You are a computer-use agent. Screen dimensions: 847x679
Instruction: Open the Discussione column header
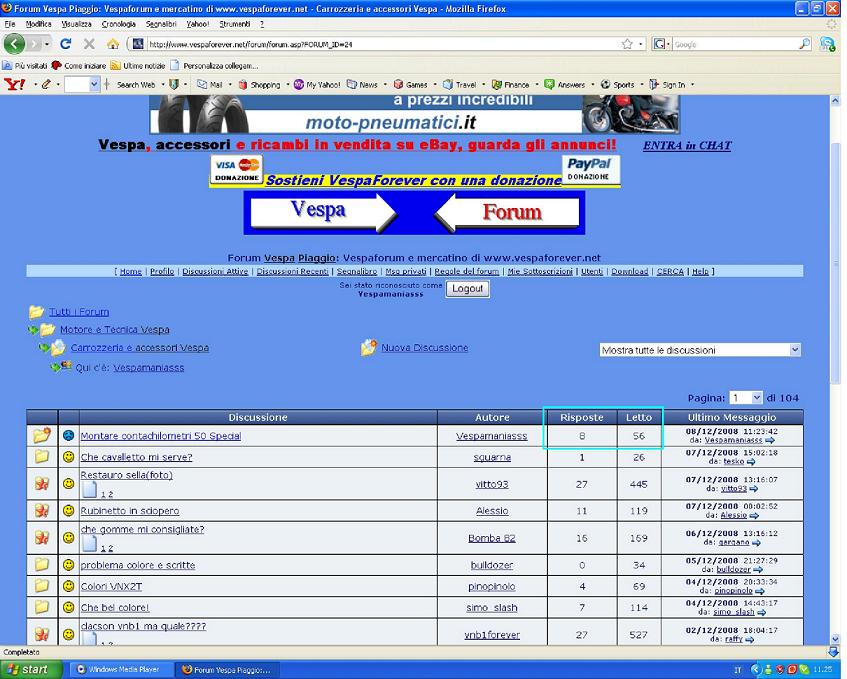click(258, 417)
